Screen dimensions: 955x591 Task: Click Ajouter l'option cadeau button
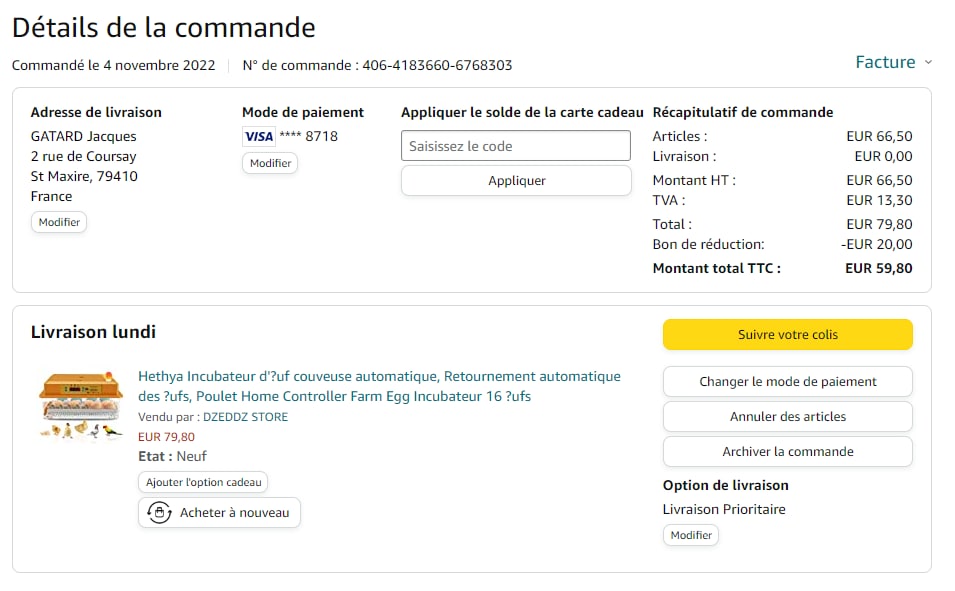pos(204,482)
